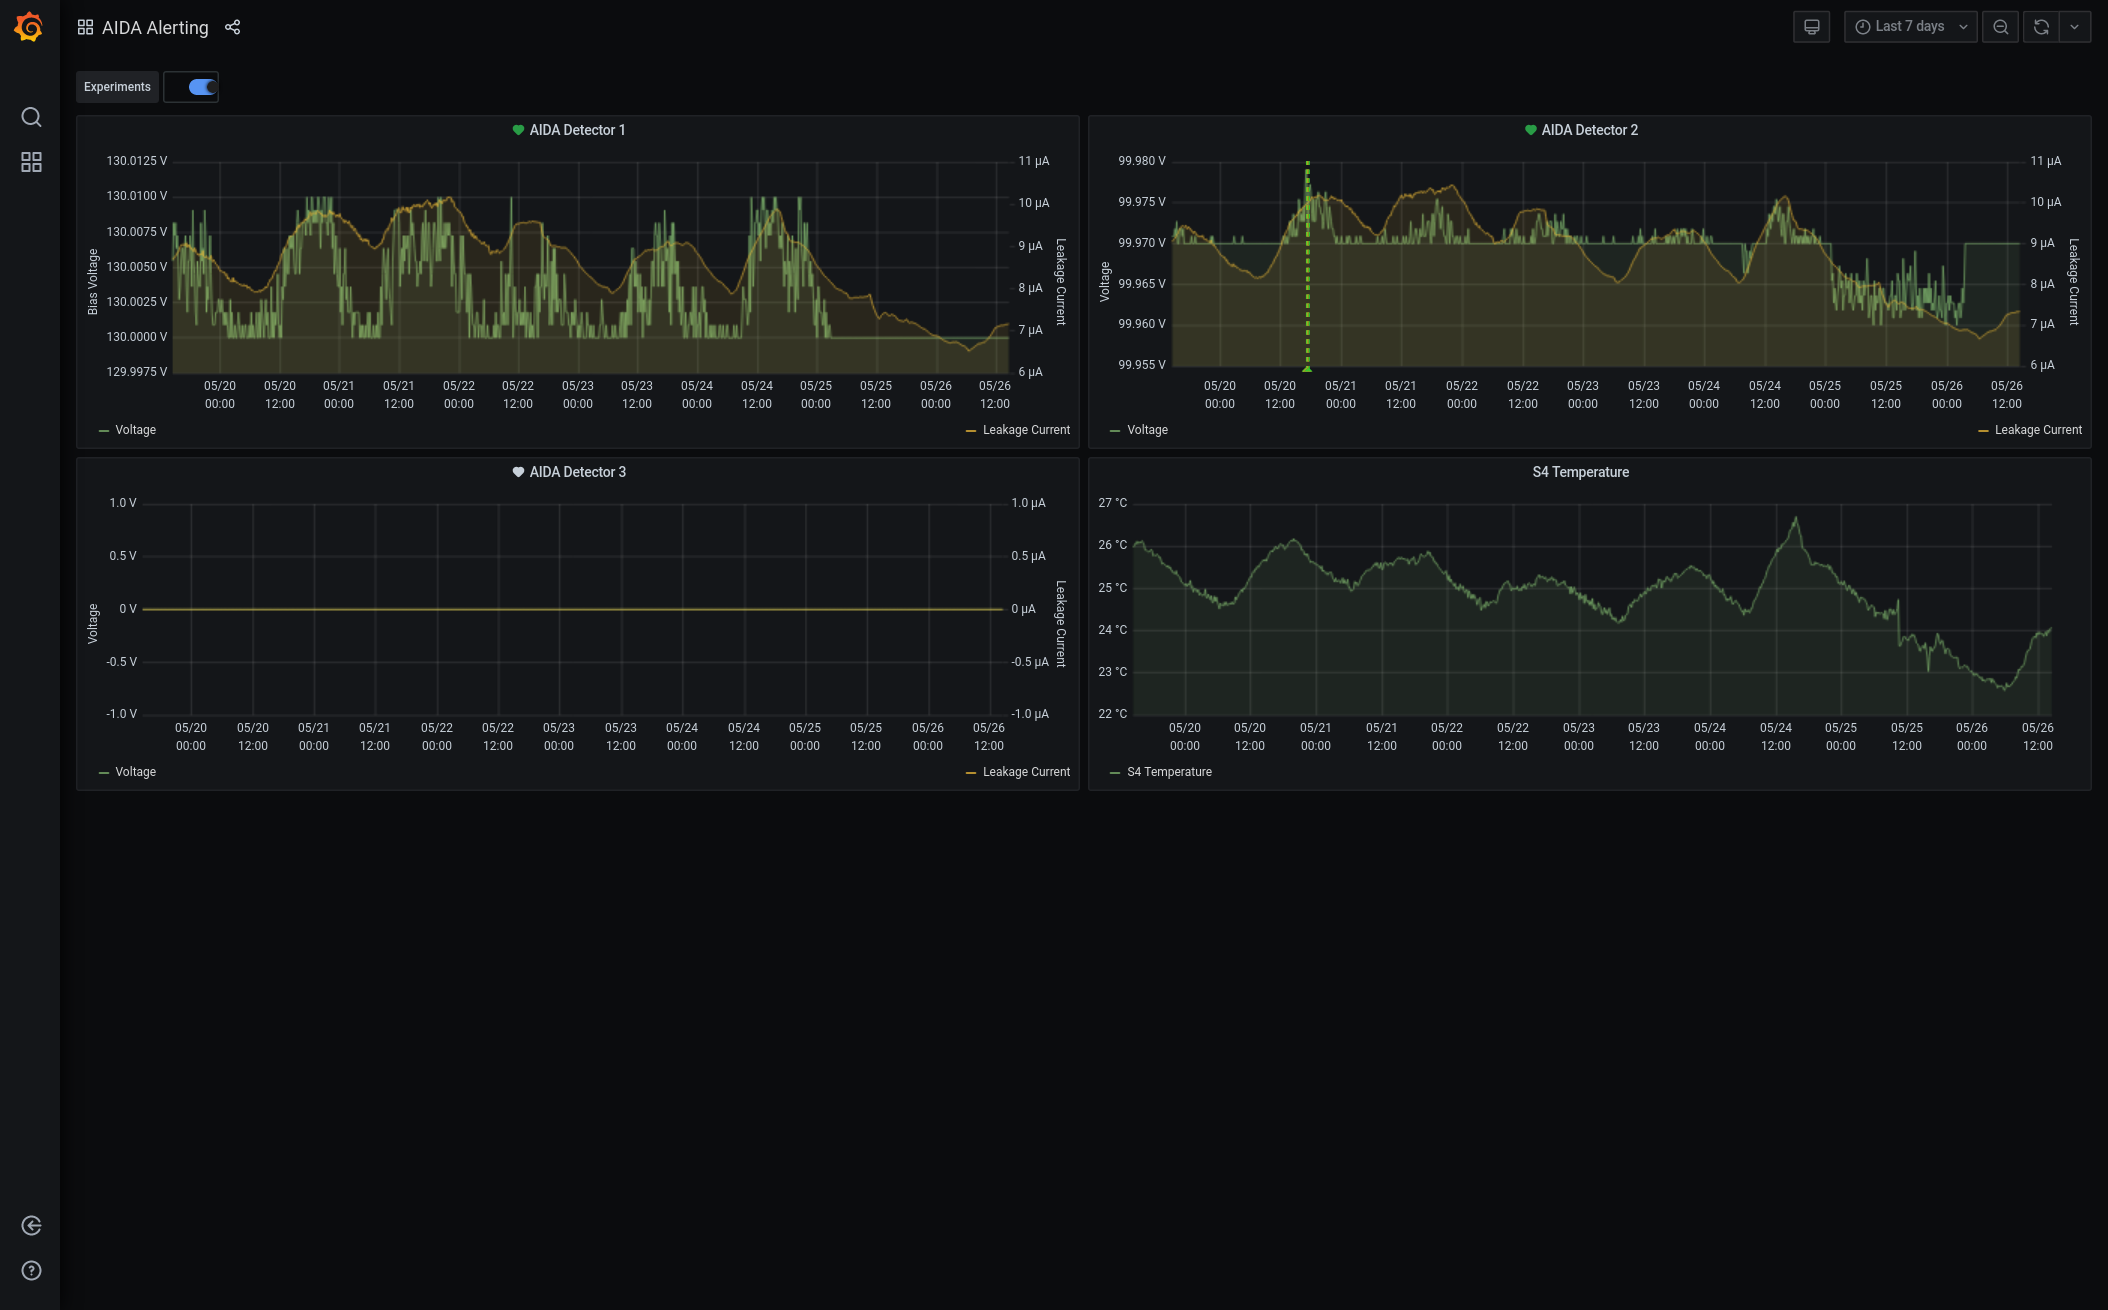Click the green annotation marker in Detector 2
Screen dimensions: 2108x1310
pos(1307,369)
